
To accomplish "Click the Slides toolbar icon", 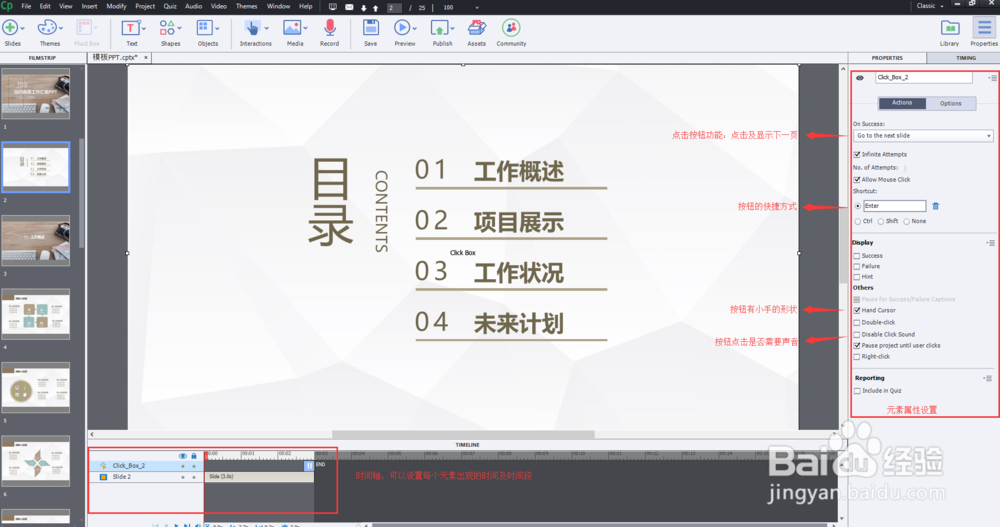I will click(x=10, y=28).
